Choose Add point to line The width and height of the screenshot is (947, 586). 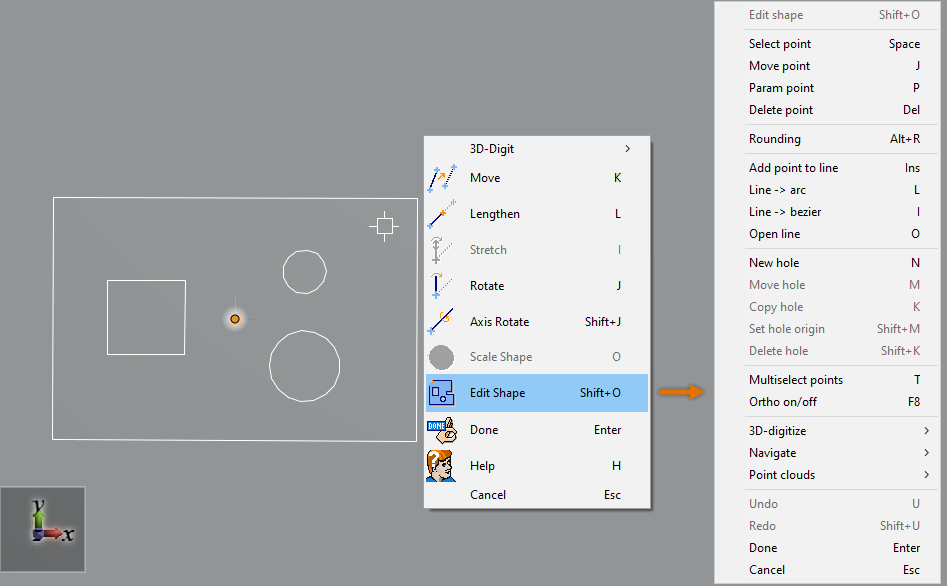(794, 168)
